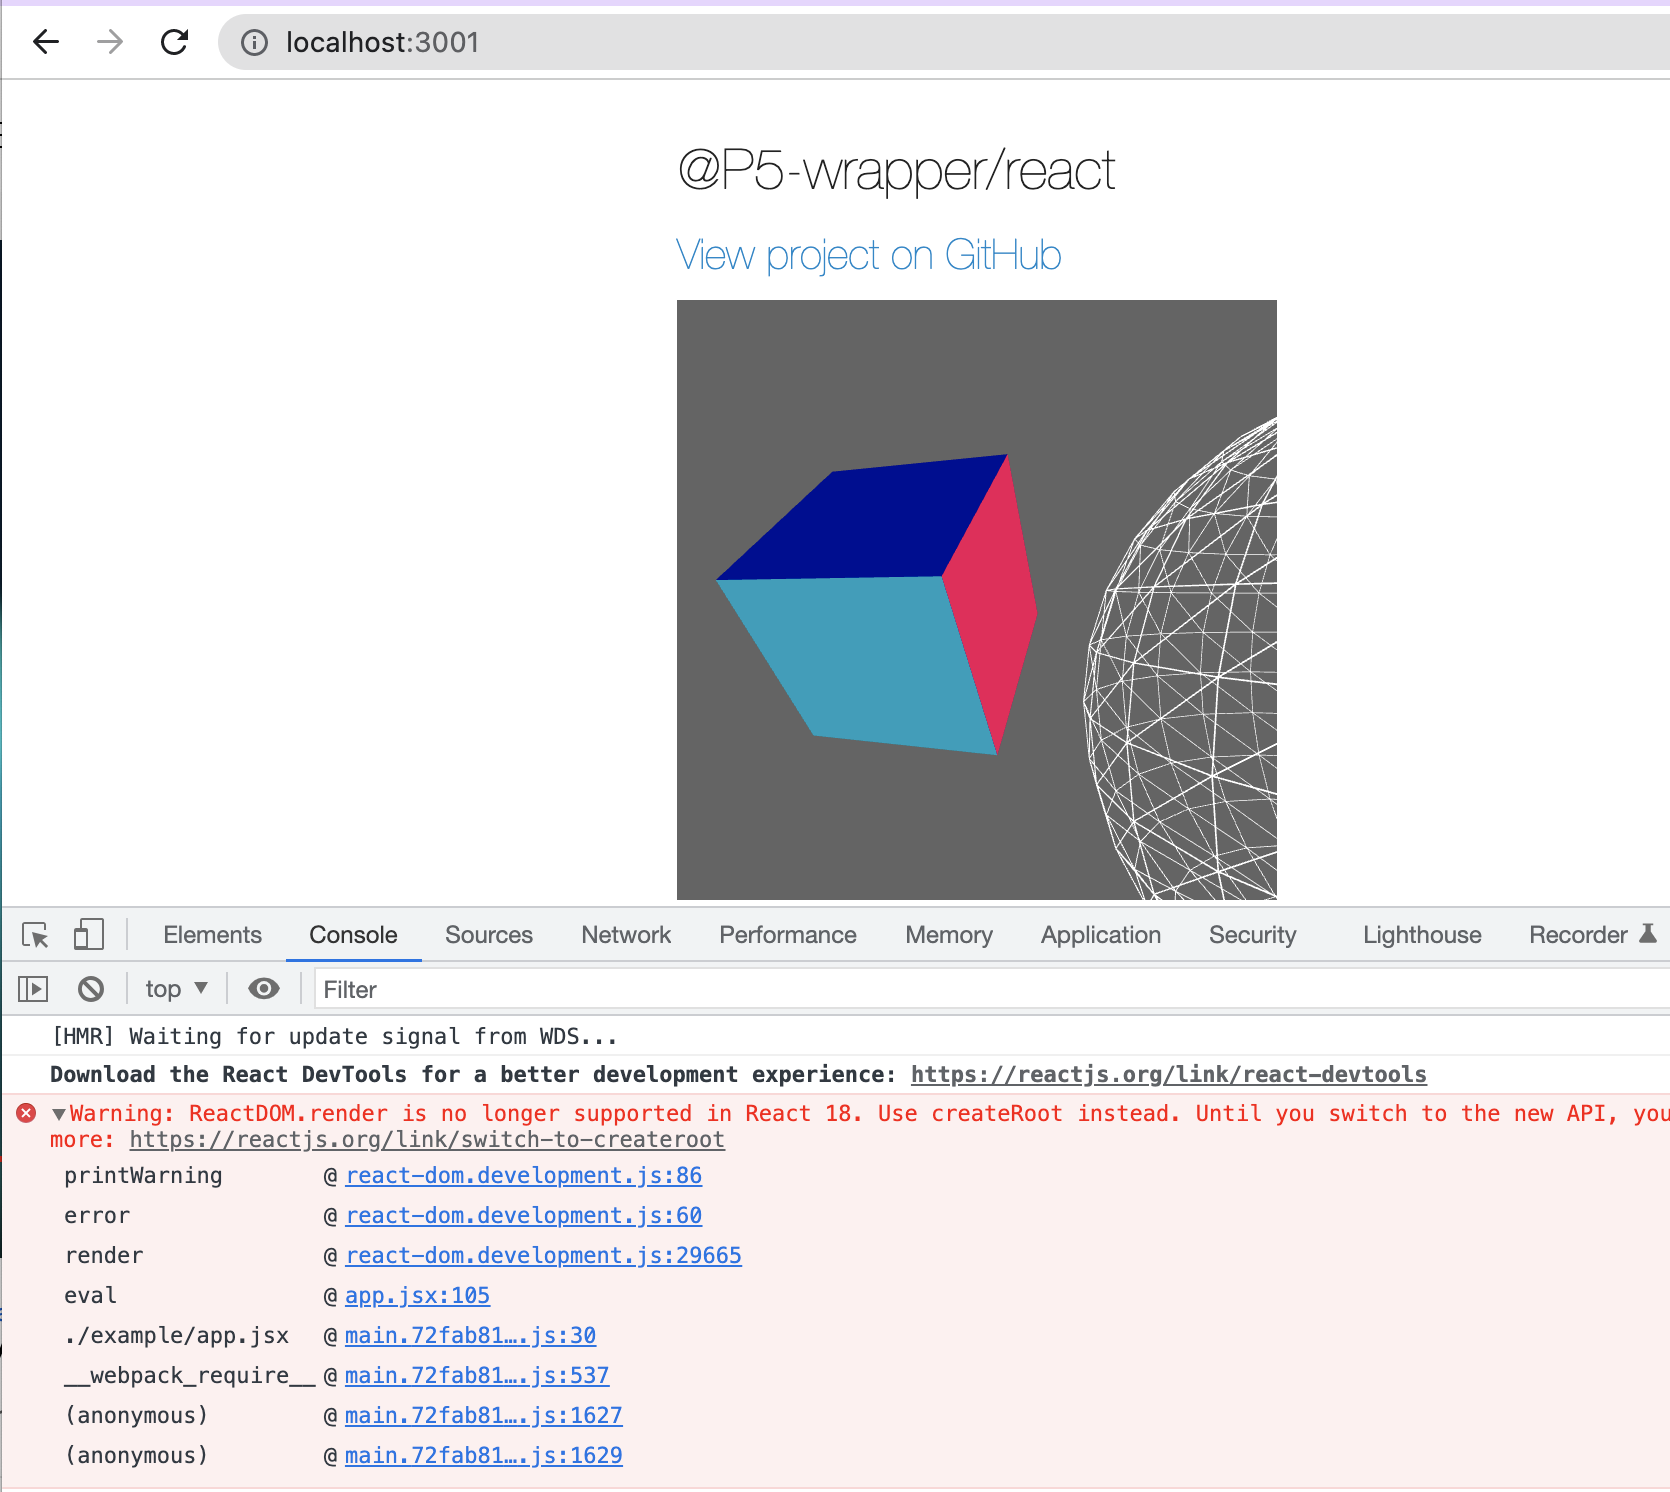
Task: Open react-dom.development.js:60 source link
Action: point(523,1216)
